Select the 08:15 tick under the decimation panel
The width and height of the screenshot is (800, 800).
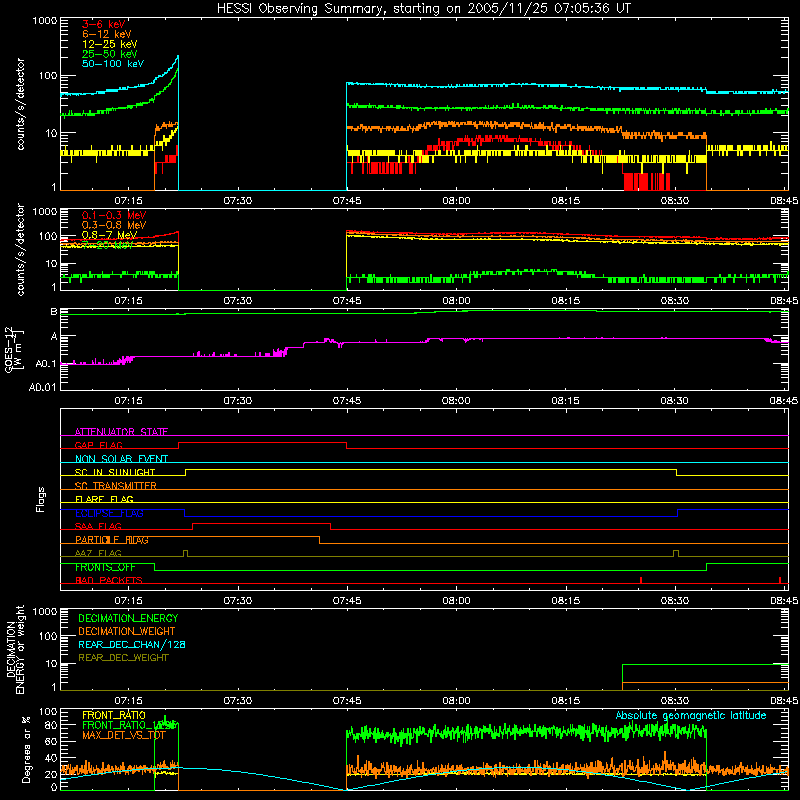565,701
